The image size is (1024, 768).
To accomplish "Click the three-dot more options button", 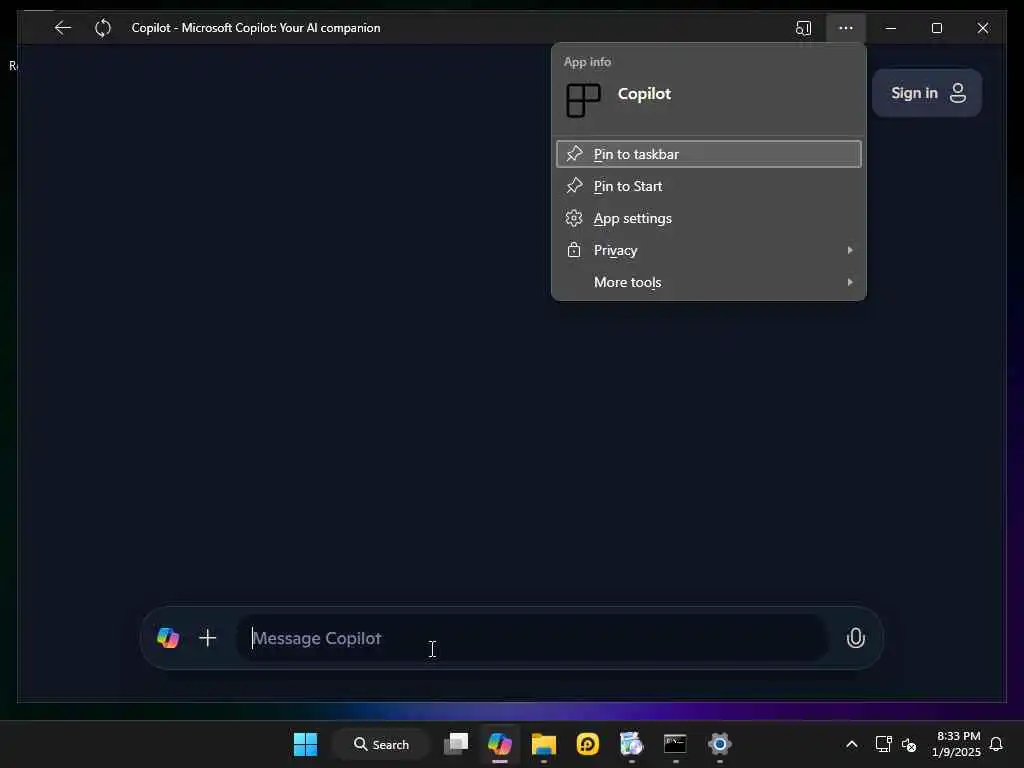I will point(846,28).
